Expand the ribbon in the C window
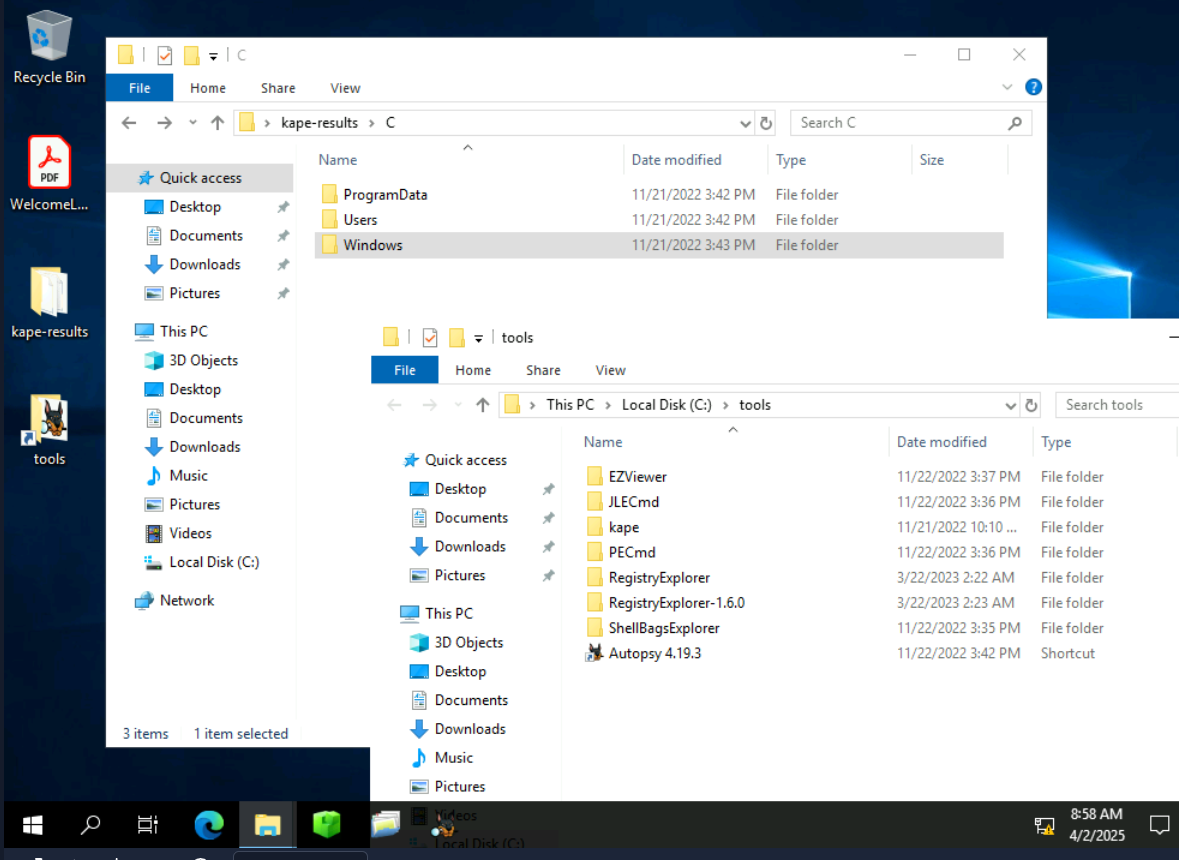The height and width of the screenshot is (860, 1179). click(1008, 87)
